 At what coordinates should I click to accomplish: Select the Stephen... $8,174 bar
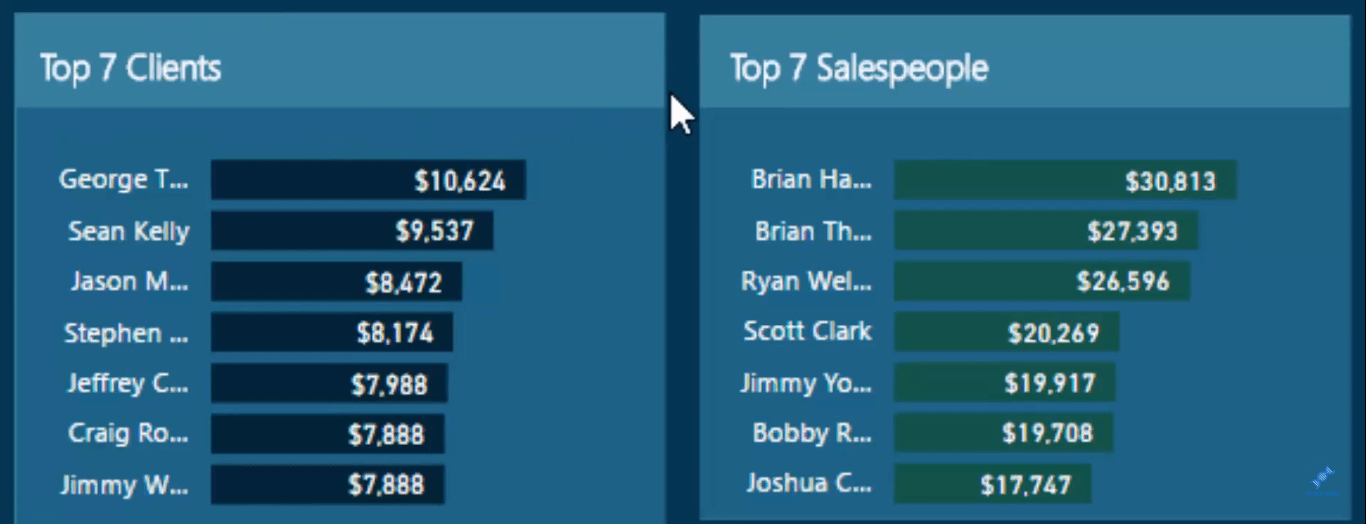coord(332,332)
